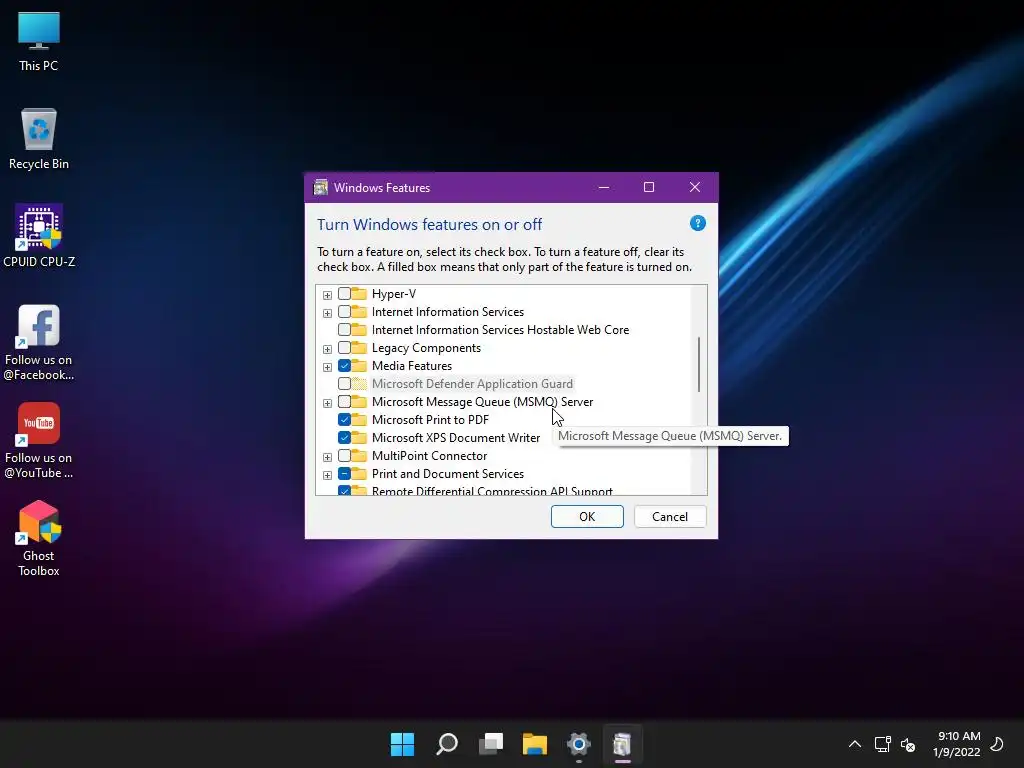The width and height of the screenshot is (1024, 768).
Task: Select the CPUID CPU-Z shortcut
Action: point(39,236)
